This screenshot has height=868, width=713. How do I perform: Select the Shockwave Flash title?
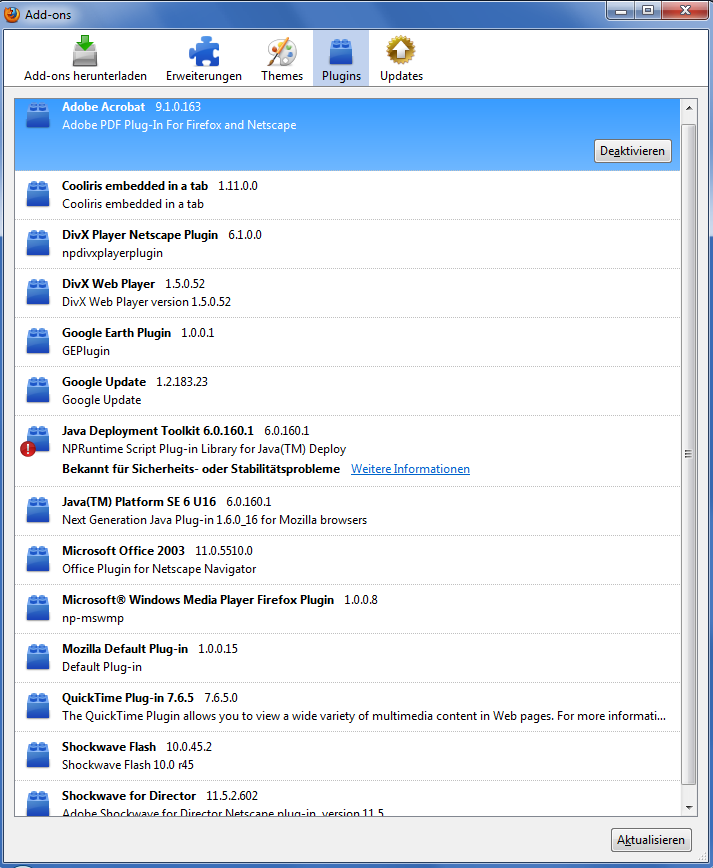click(x=109, y=747)
